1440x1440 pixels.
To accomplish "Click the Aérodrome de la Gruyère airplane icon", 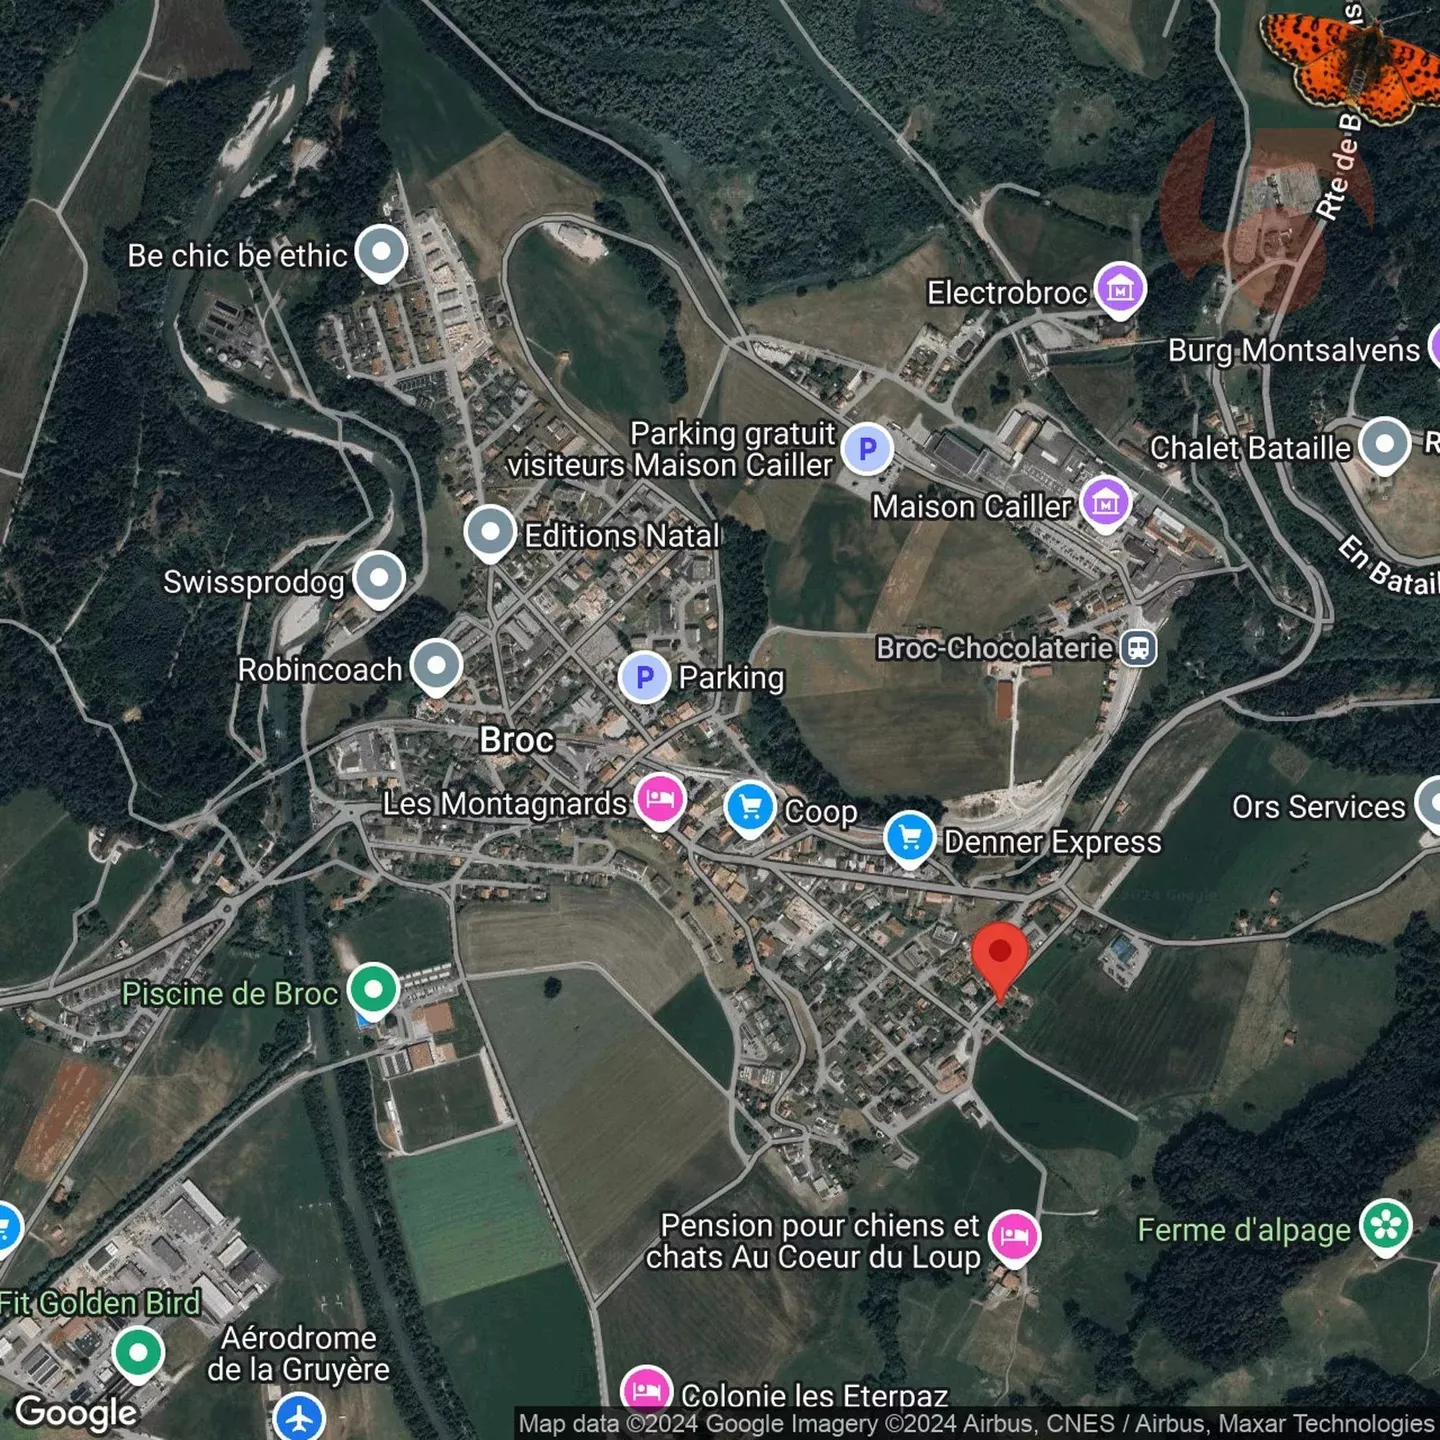I will point(299,1416).
